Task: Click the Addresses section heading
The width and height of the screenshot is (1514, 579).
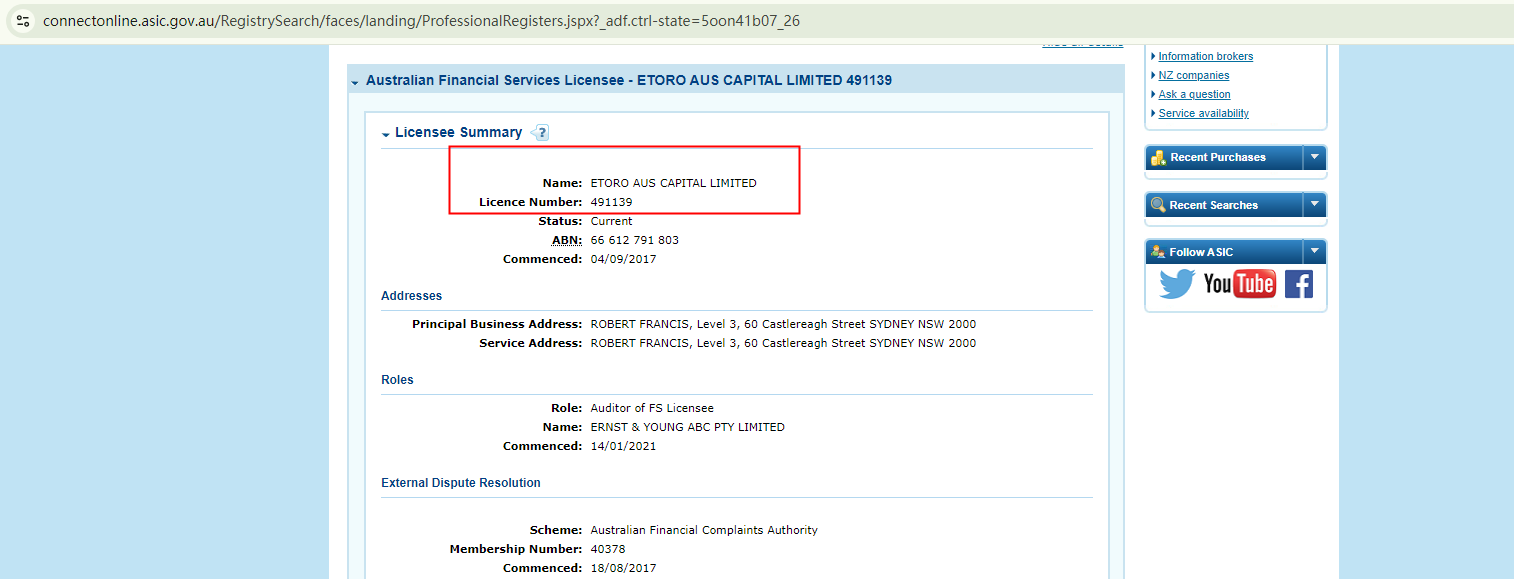Action: click(411, 296)
